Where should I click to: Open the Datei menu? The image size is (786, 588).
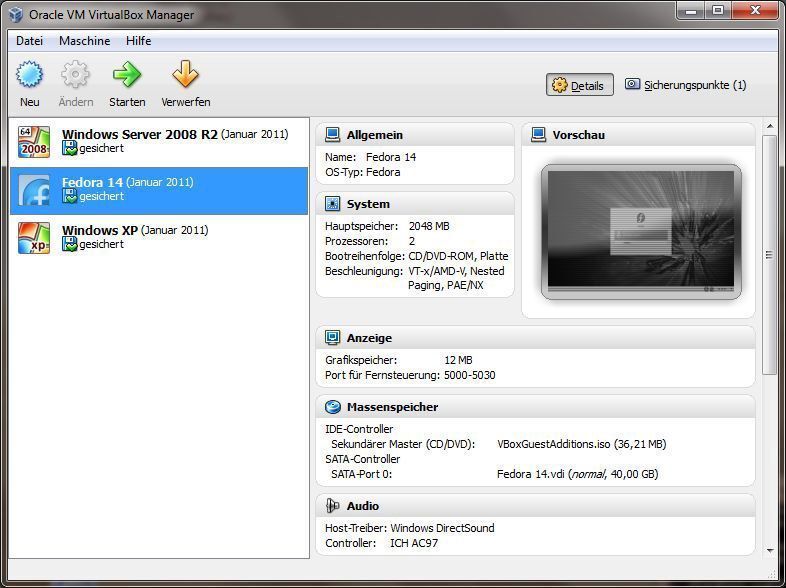click(30, 41)
